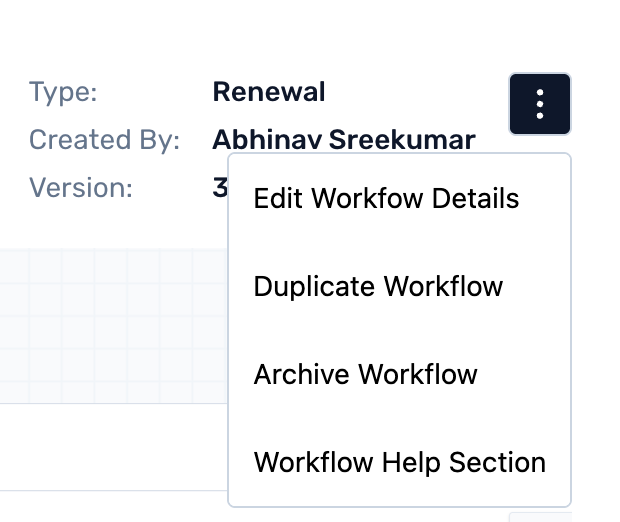This screenshot has height=522, width=620.
Task: Click the word Duplicate in the menu
Action: (315, 286)
